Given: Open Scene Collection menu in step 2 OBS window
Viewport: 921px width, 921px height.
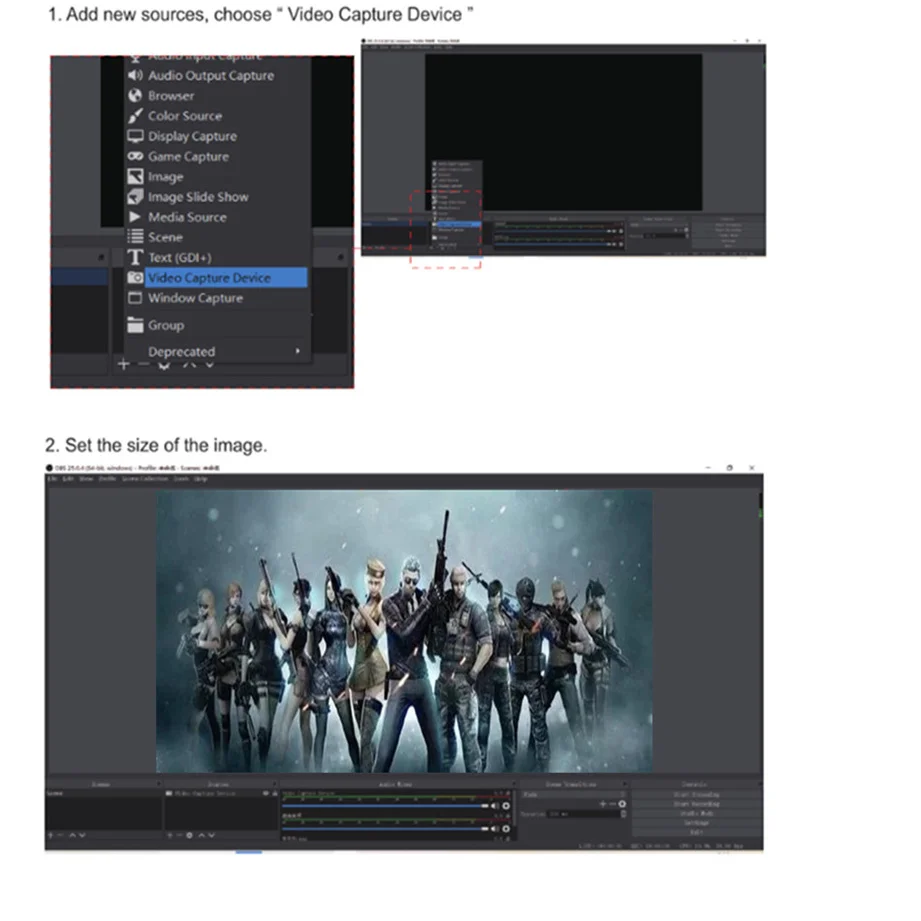Looking at the screenshot, I should point(145,479).
